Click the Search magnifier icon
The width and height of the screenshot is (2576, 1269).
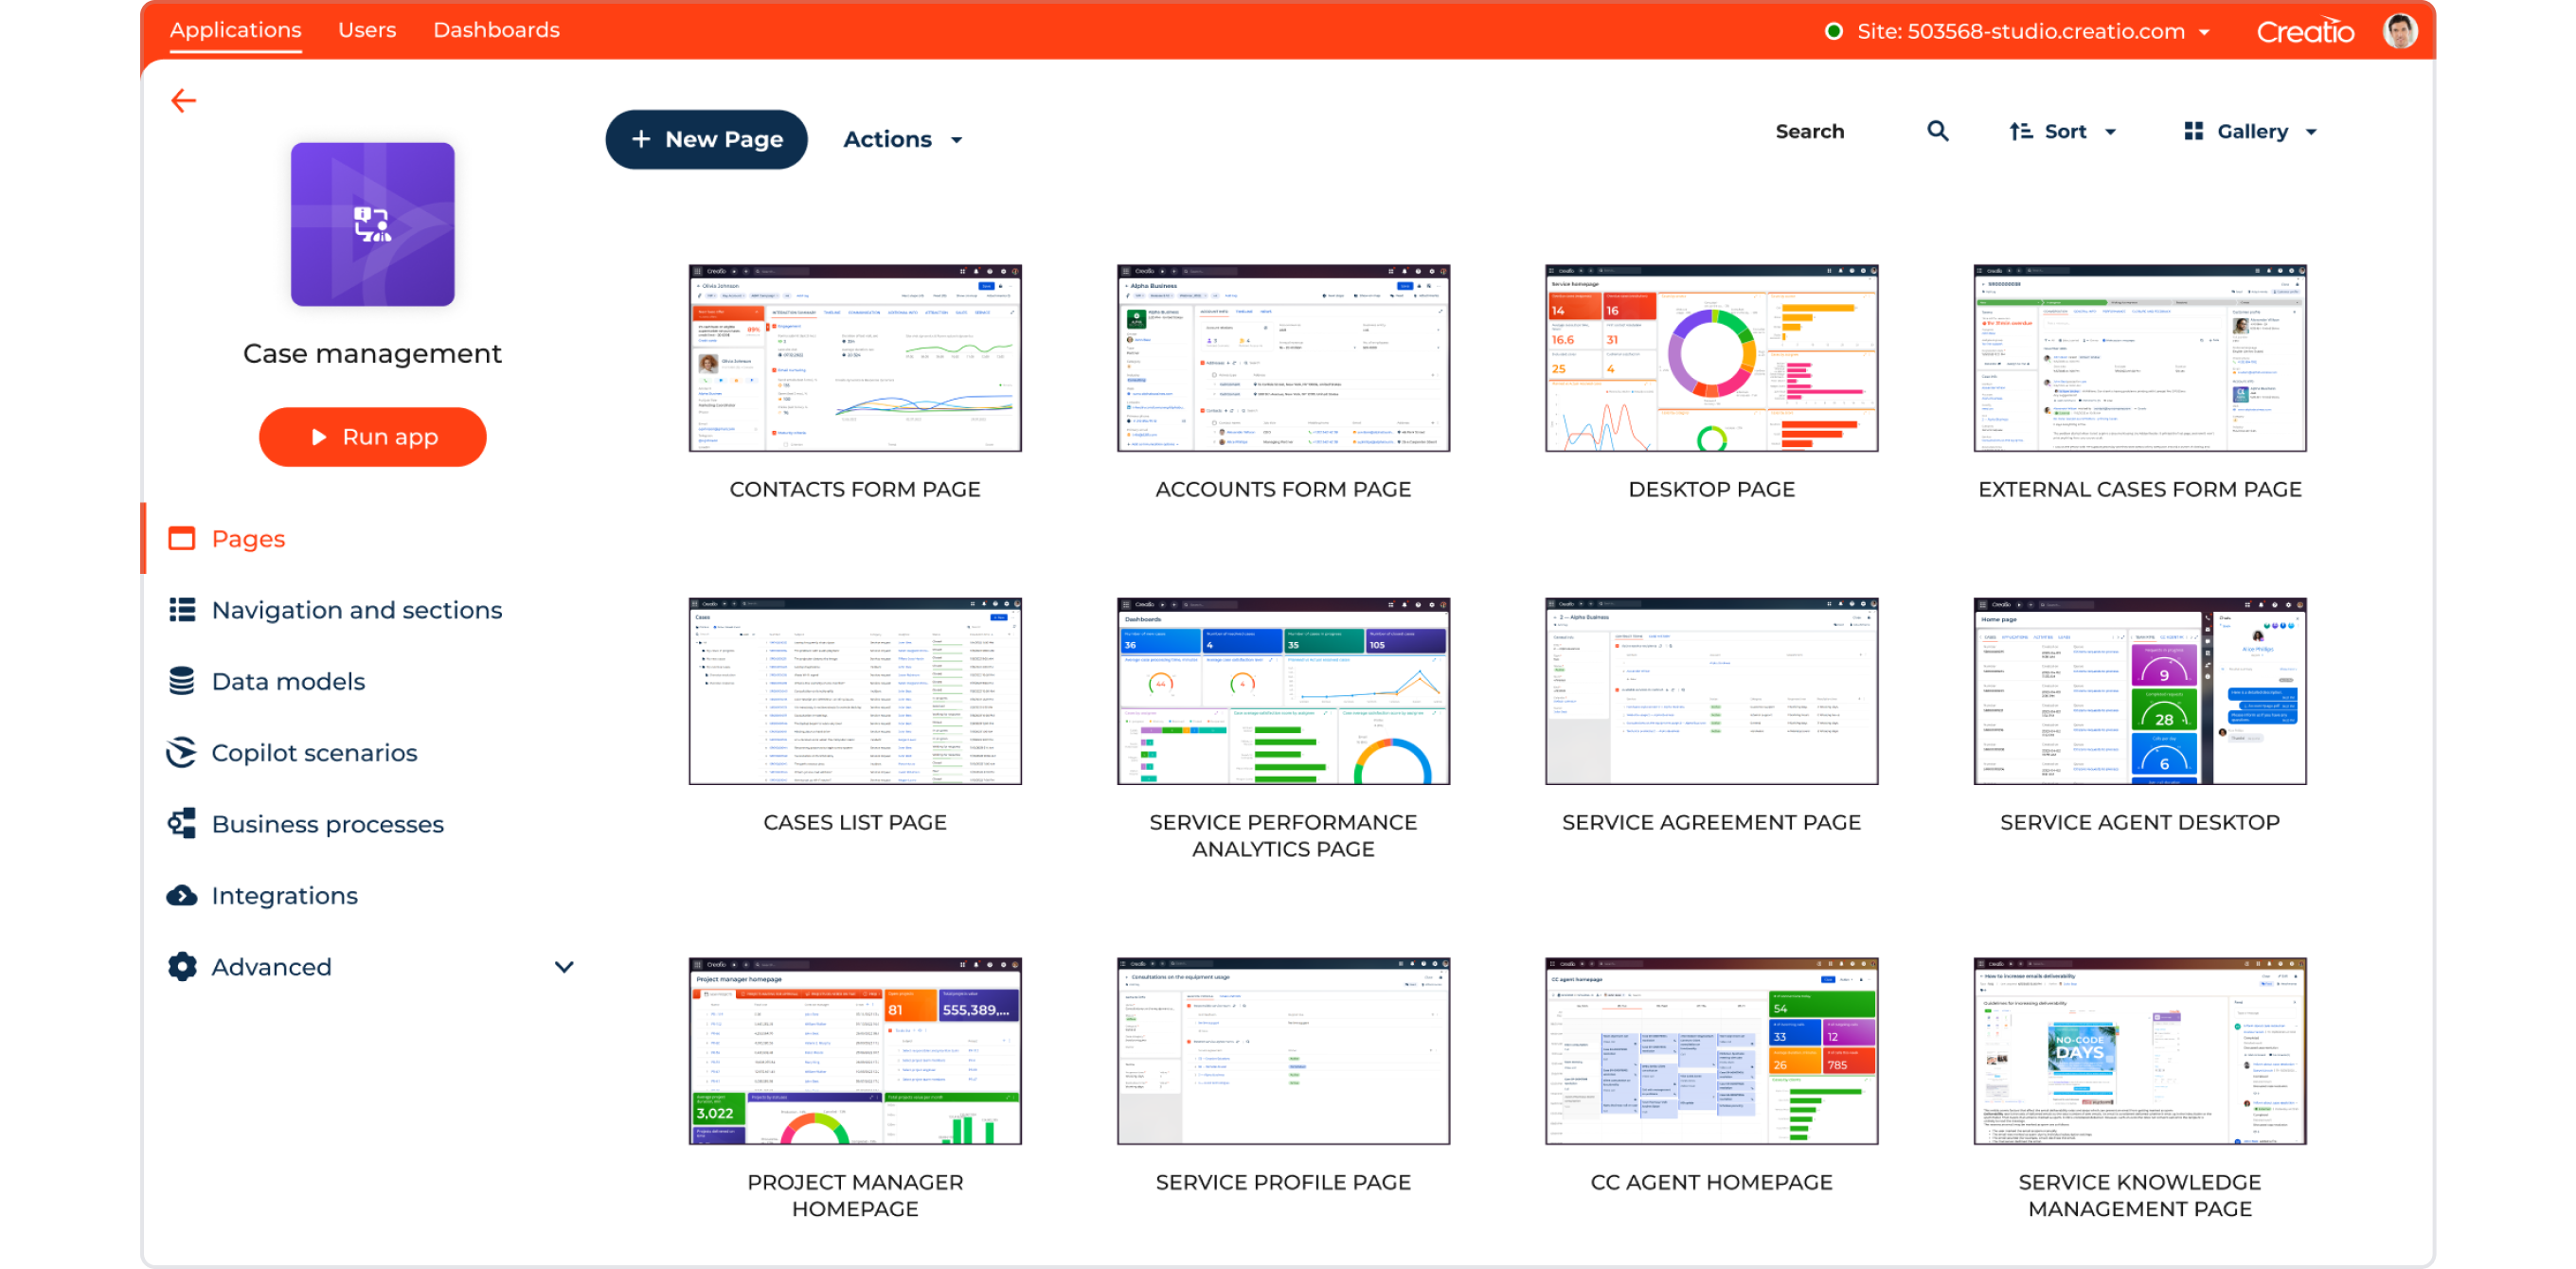pyautogui.click(x=1937, y=131)
